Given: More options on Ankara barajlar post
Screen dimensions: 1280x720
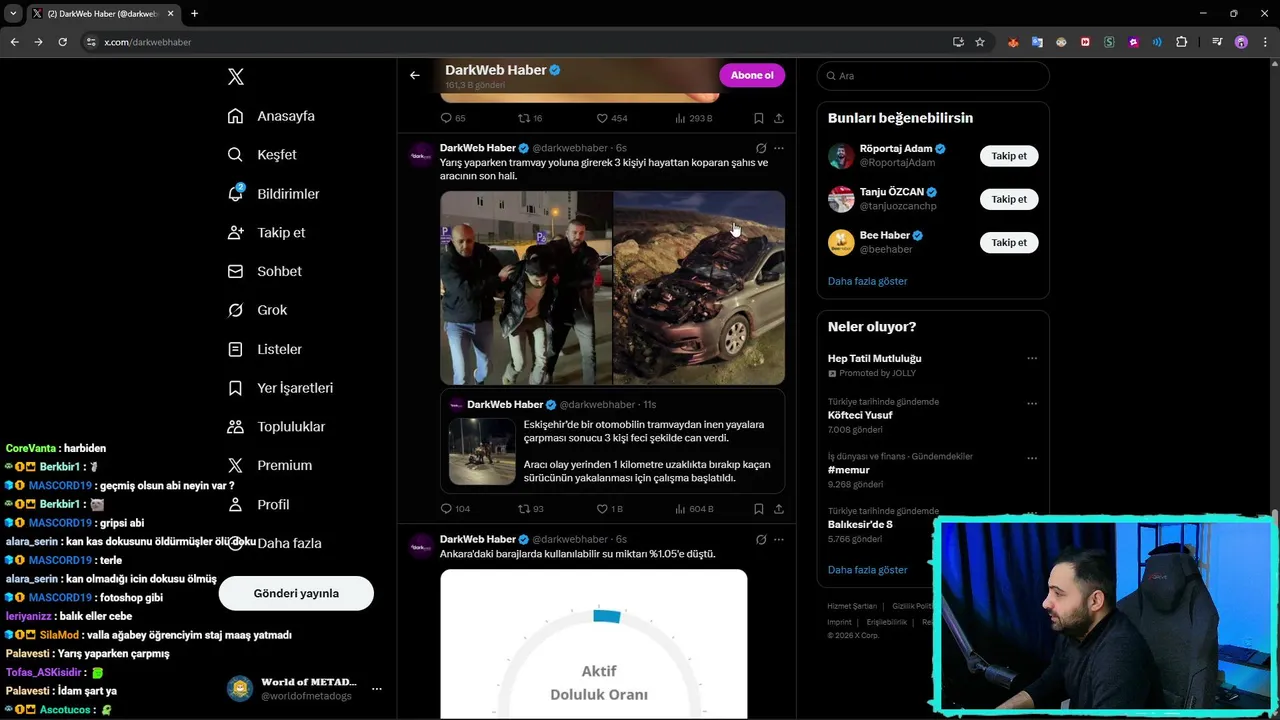Looking at the screenshot, I should click(x=779, y=539).
